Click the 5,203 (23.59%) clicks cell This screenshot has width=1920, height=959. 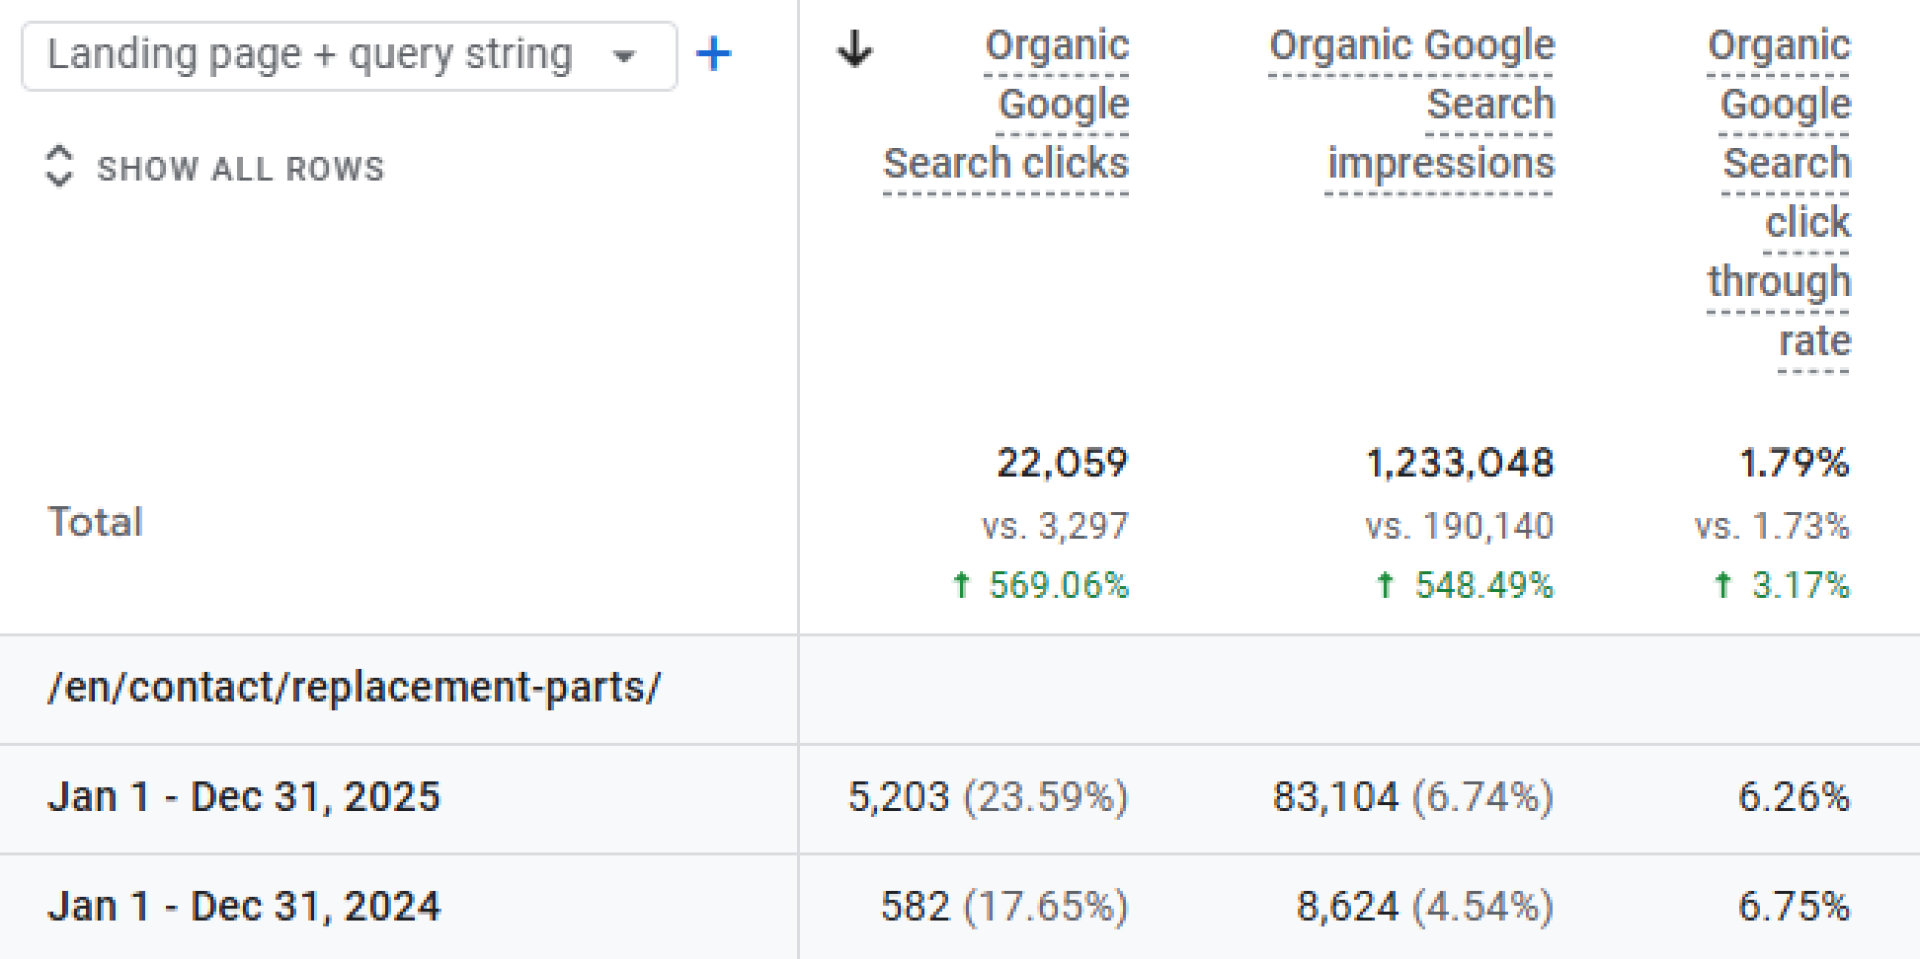988,797
